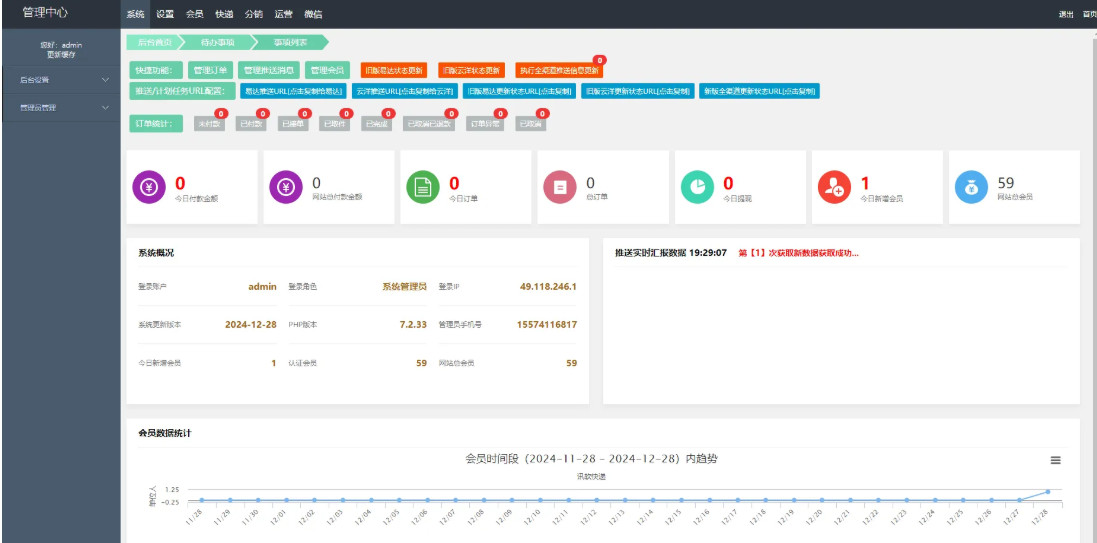This screenshot has height=543, width=1097.
Task: Click the red add-user icon for 今日新增会员
Action: tap(834, 187)
